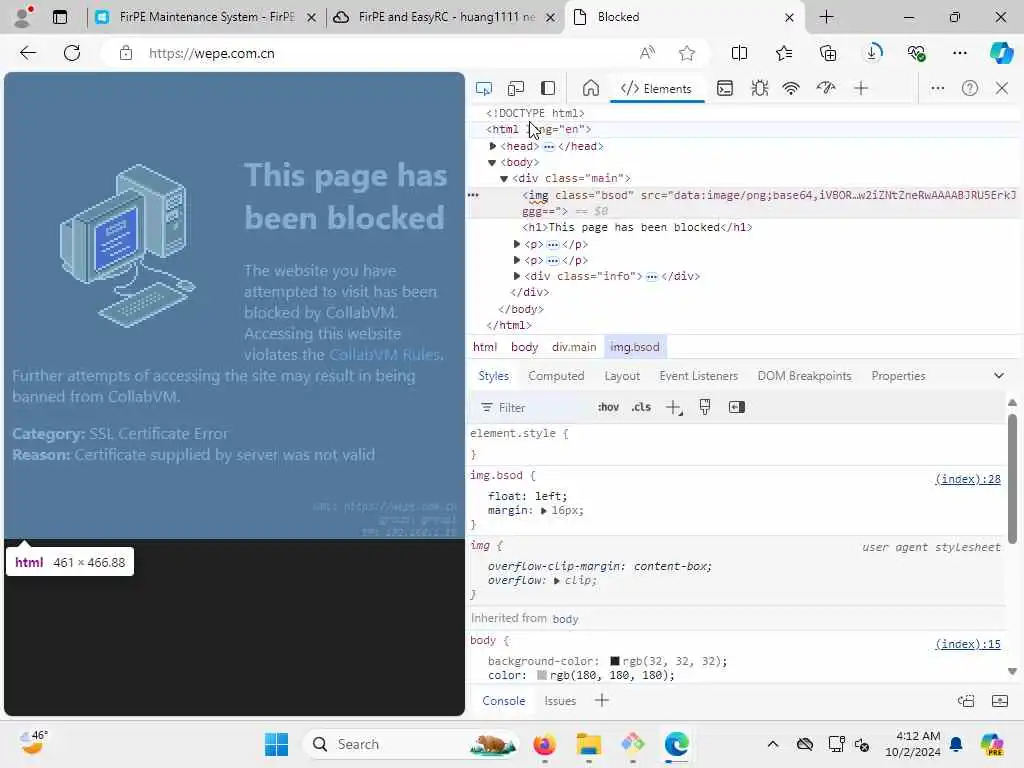Open the Computed tab
This screenshot has width=1024, height=768.
[x=556, y=376]
